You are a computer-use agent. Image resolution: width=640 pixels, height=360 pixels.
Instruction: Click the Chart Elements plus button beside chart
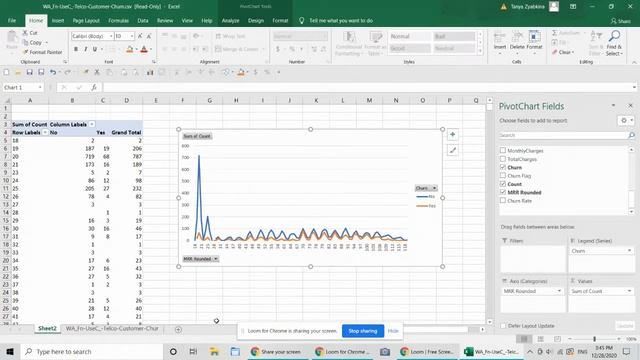pos(452,135)
